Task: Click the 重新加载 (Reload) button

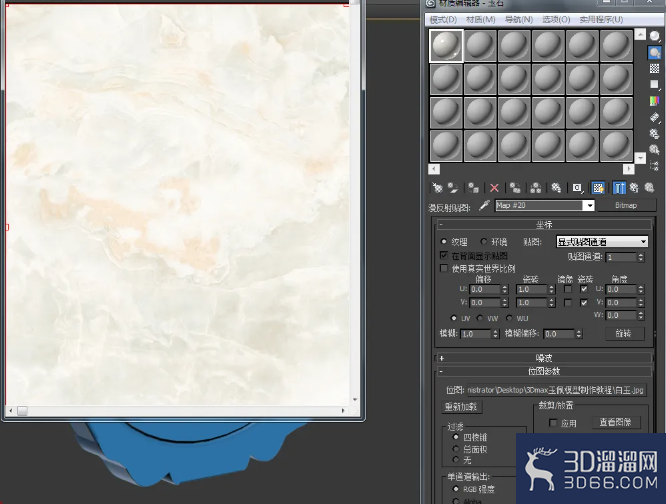Action: pyautogui.click(x=461, y=407)
